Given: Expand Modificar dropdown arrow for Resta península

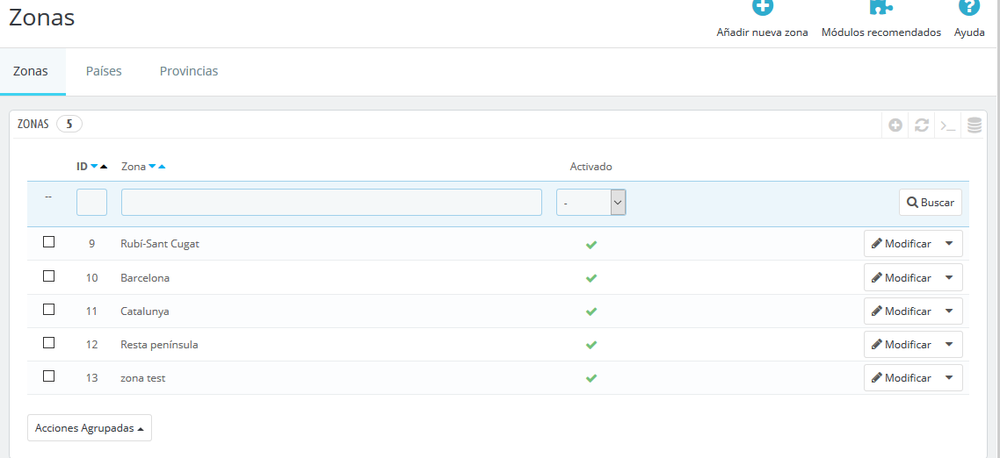Looking at the screenshot, I should [x=949, y=344].
